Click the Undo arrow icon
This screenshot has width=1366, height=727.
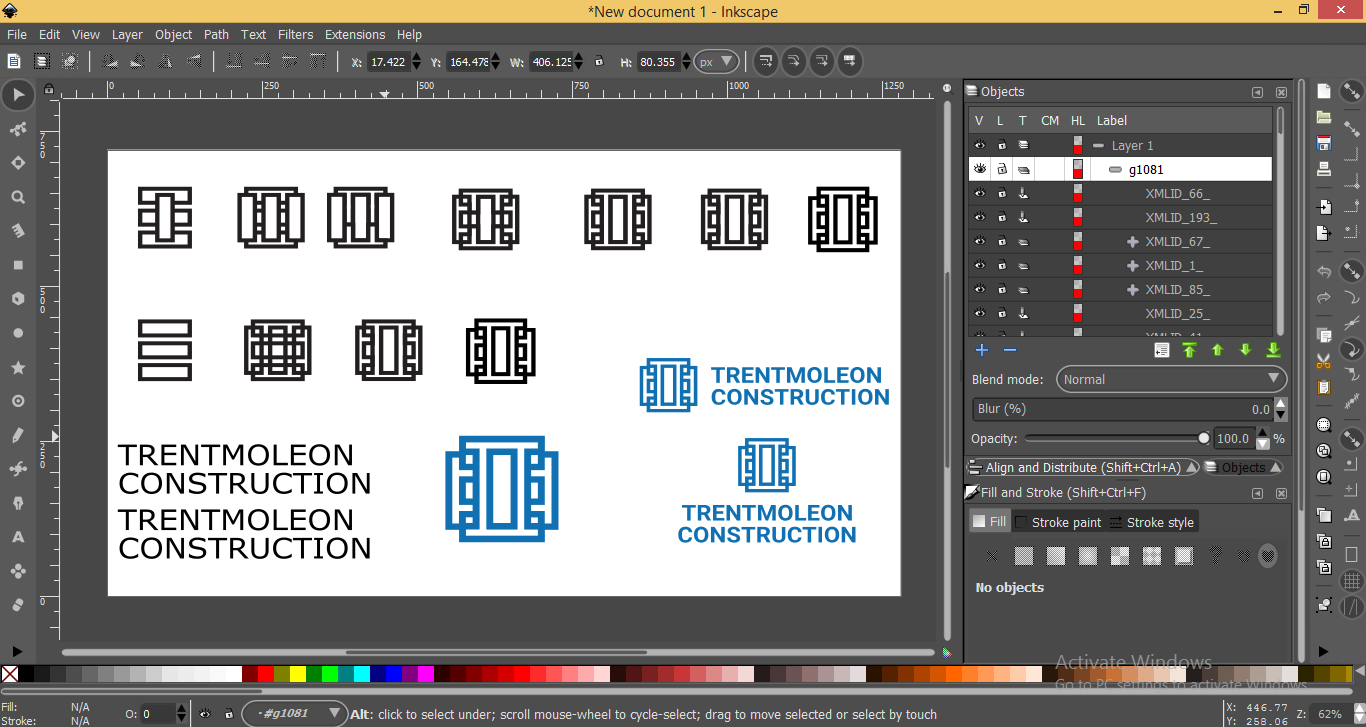[x=1324, y=272]
